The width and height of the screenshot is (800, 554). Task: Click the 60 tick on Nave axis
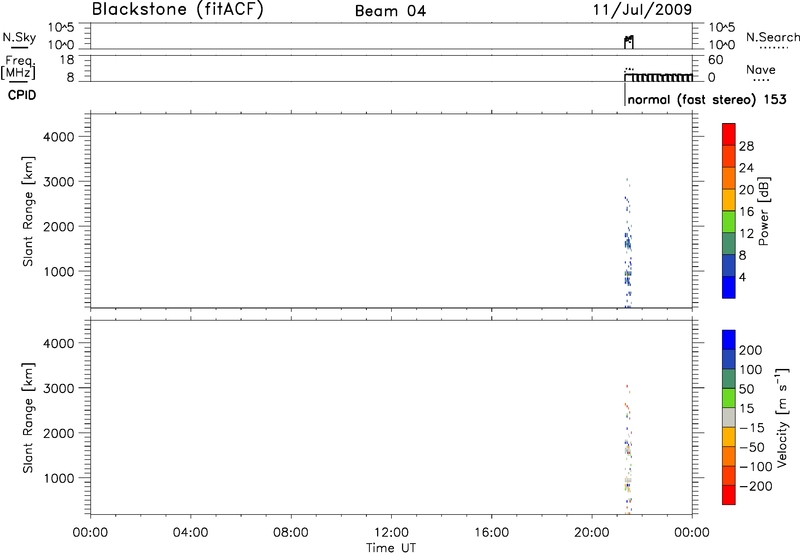[715, 60]
